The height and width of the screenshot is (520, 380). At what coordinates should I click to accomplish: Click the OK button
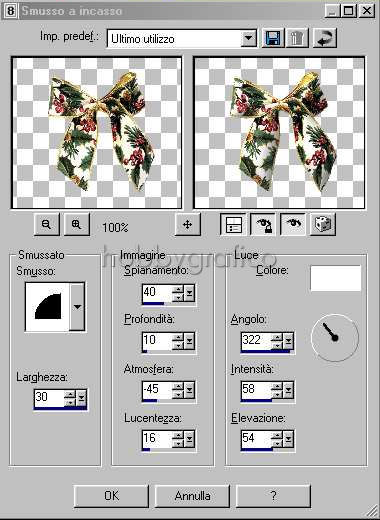point(111,496)
